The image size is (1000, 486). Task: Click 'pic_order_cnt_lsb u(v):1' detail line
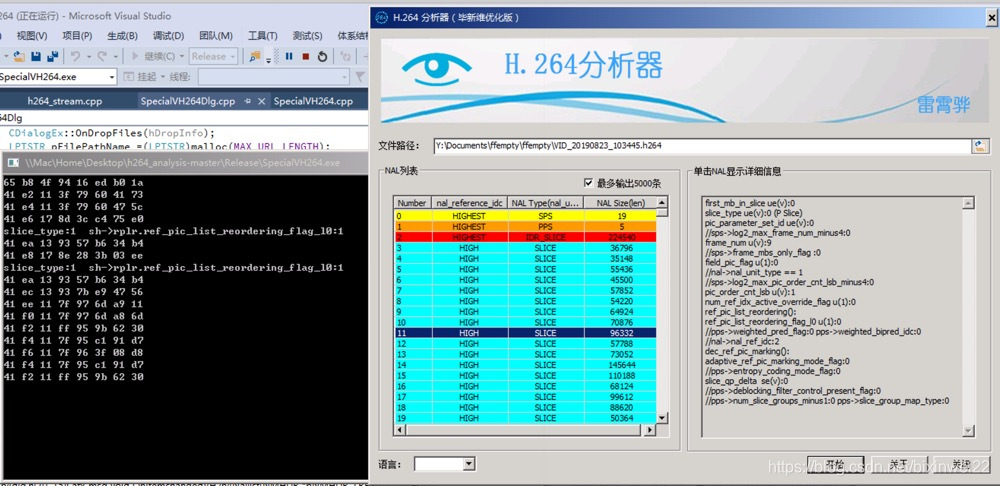point(748,291)
